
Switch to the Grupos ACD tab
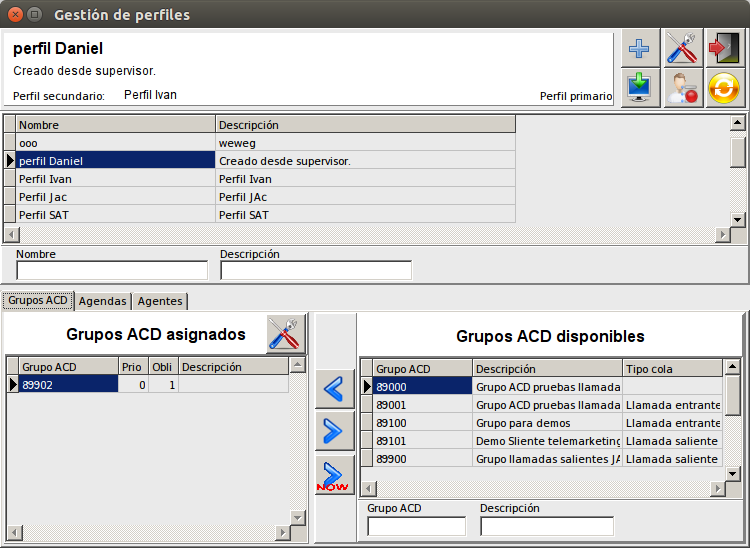[38, 301]
